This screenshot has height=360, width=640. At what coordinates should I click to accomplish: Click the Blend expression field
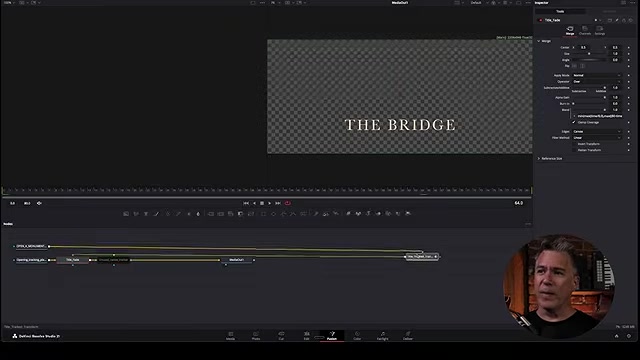coord(599,116)
